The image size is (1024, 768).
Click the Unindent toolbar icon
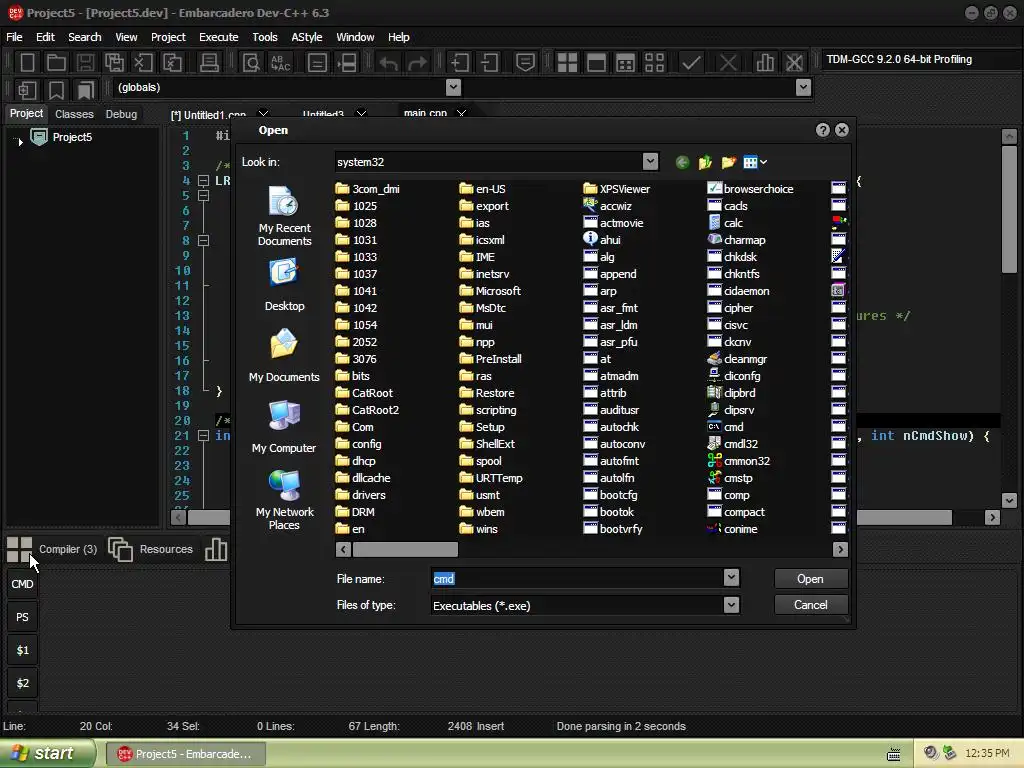tap(489, 63)
